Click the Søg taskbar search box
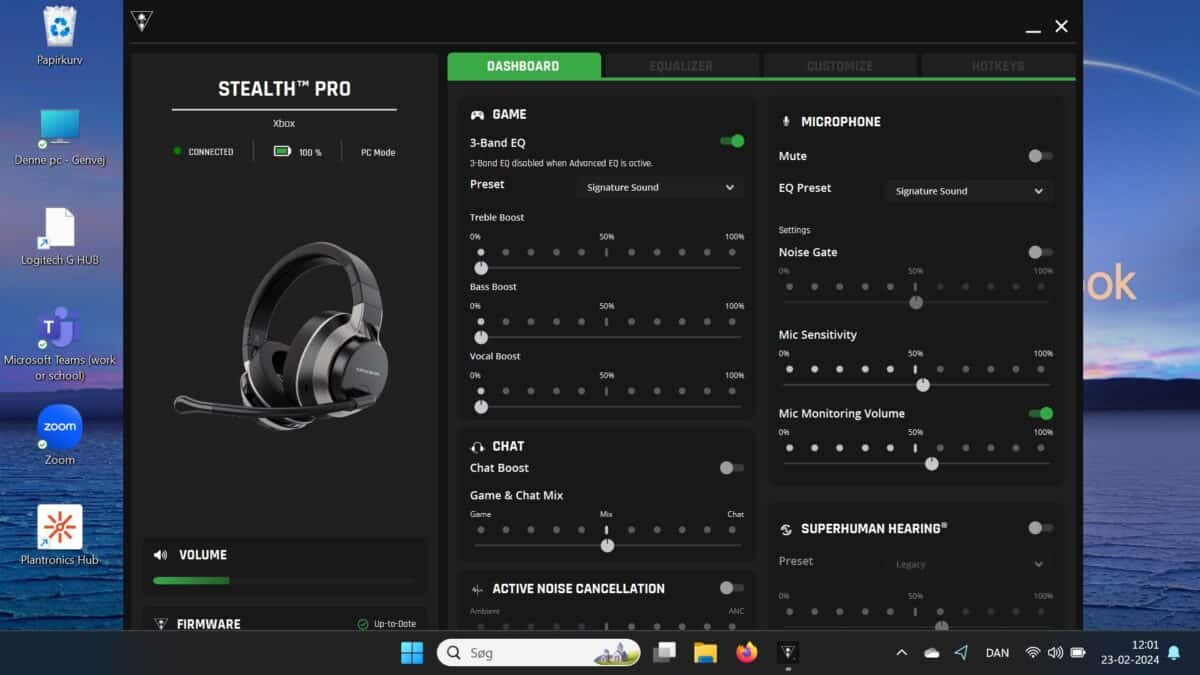 539,653
